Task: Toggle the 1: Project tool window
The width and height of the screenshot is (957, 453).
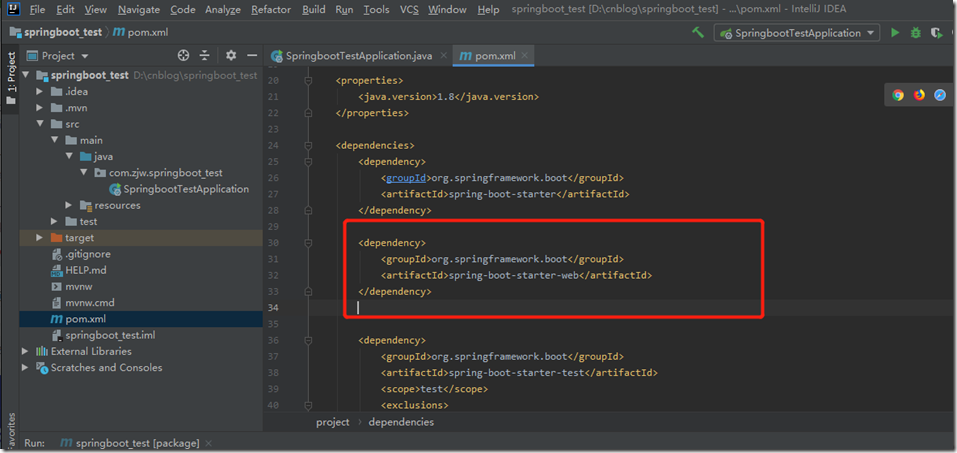Action: pos(11,79)
